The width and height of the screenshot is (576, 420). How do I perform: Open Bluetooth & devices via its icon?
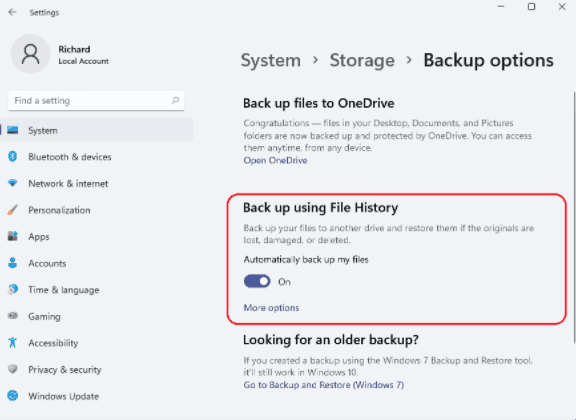[13, 157]
